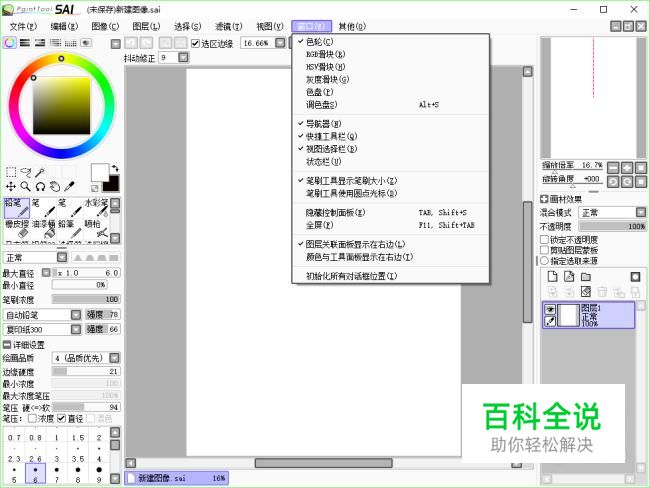Image resolution: width=650 pixels, height=488 pixels.
Task: Click the undo toolbar button
Action: tap(131, 43)
